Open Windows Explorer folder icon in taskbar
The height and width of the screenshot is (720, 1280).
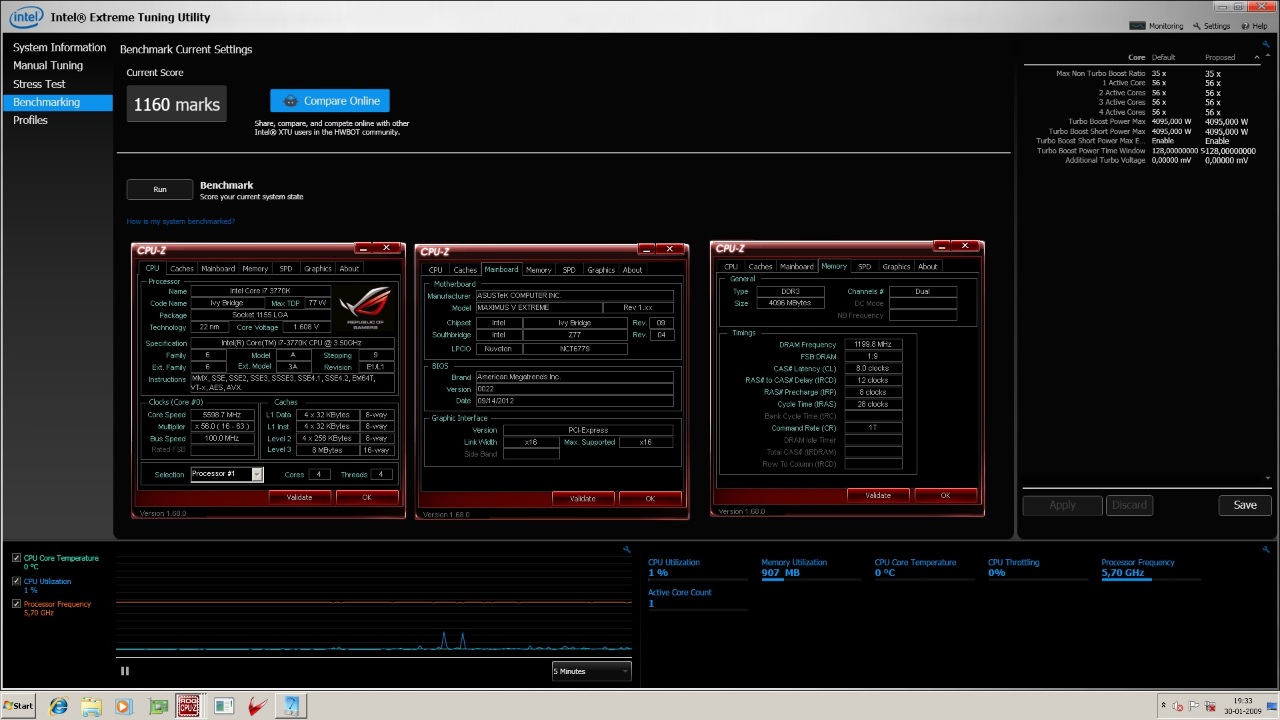(91, 706)
